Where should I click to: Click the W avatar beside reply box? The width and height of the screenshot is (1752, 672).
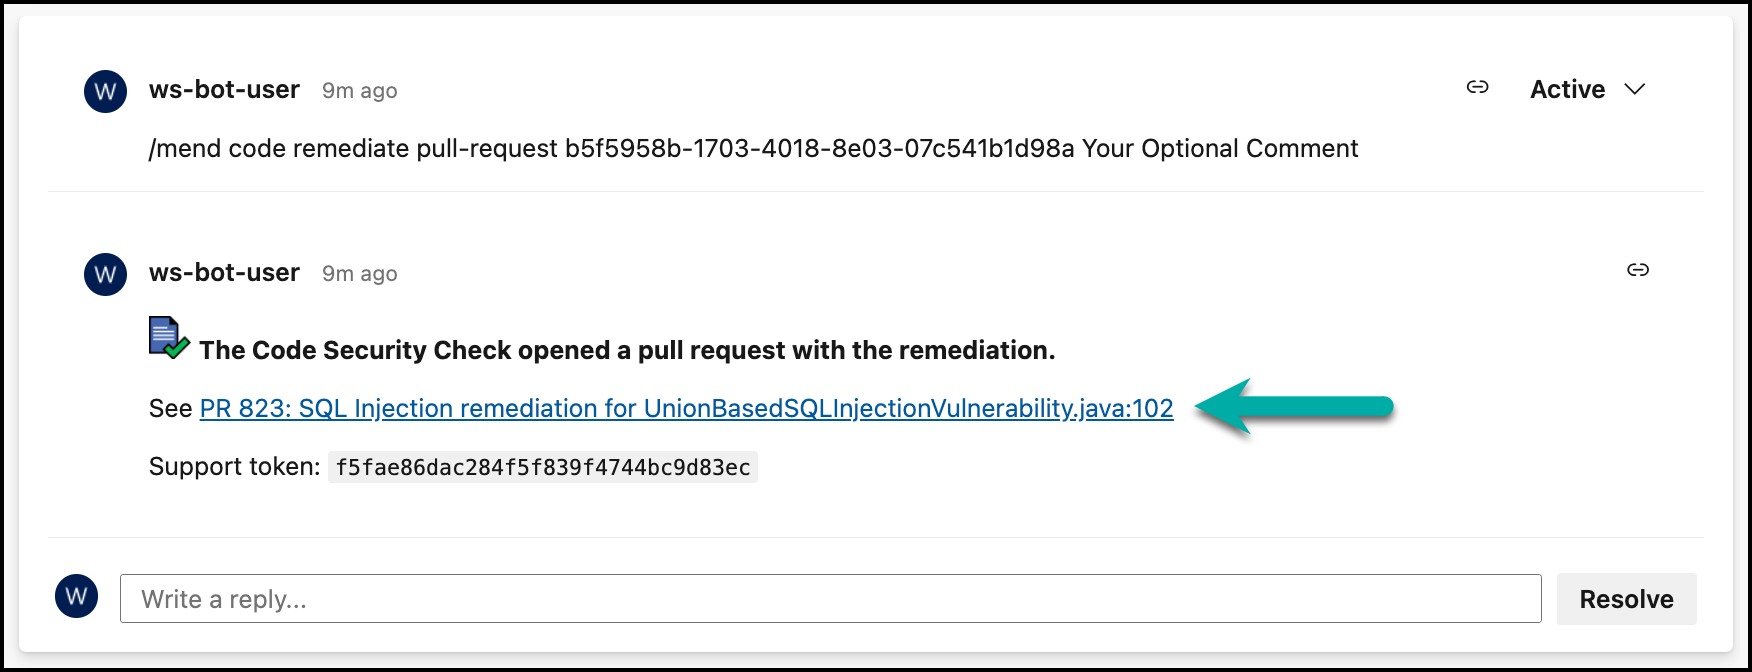[x=76, y=597]
